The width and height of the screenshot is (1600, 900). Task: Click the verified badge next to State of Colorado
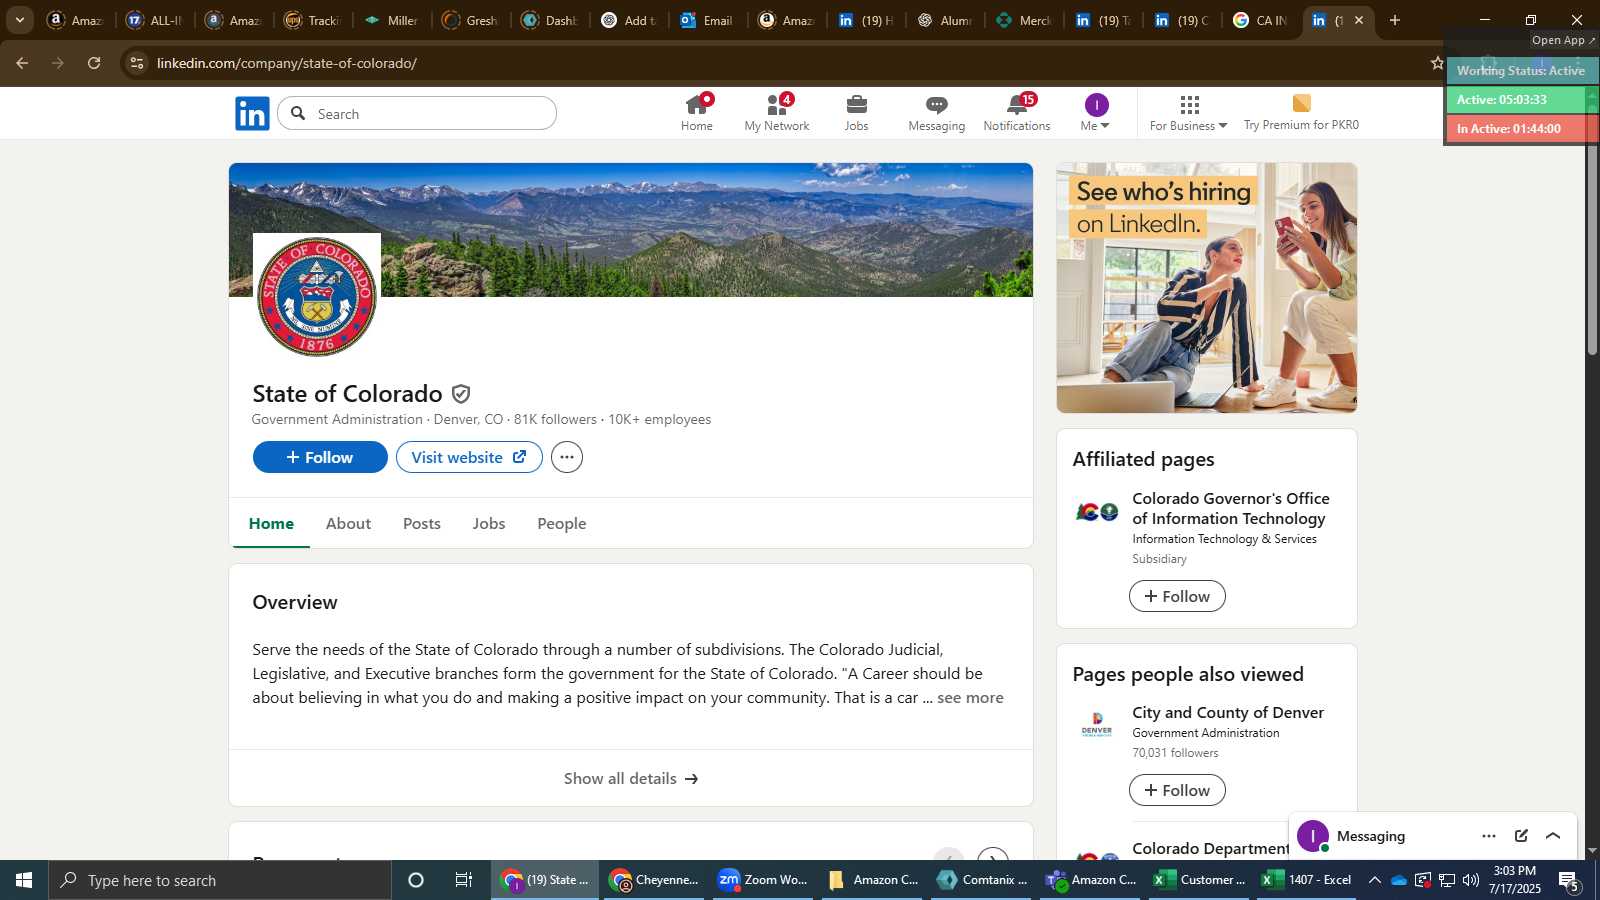click(461, 394)
